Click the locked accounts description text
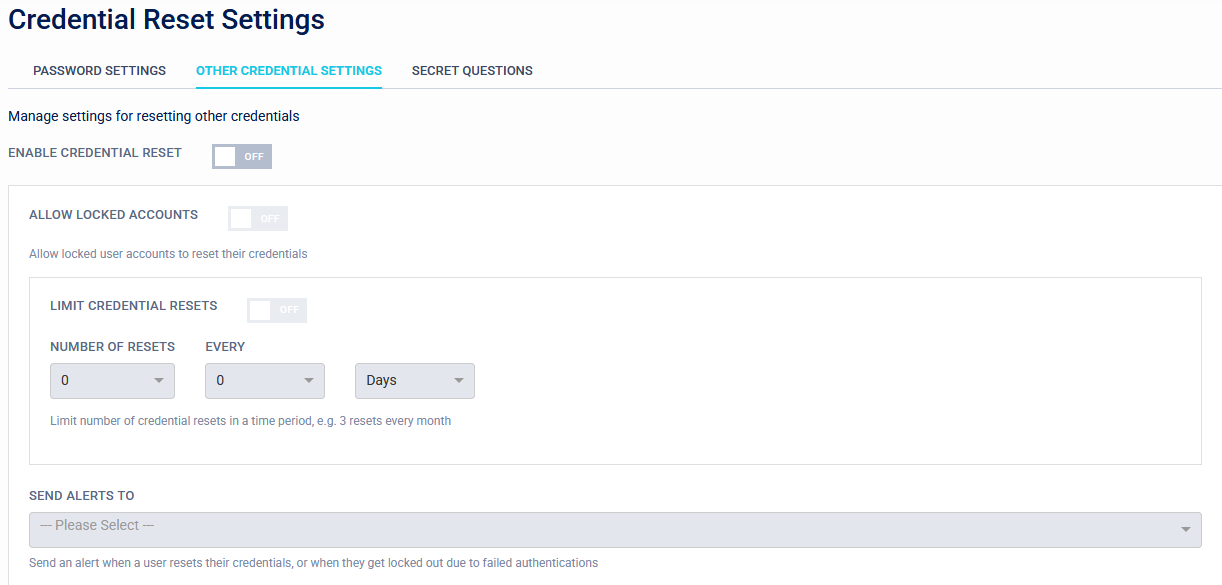Screen dimensions: 1222x585 (167, 254)
